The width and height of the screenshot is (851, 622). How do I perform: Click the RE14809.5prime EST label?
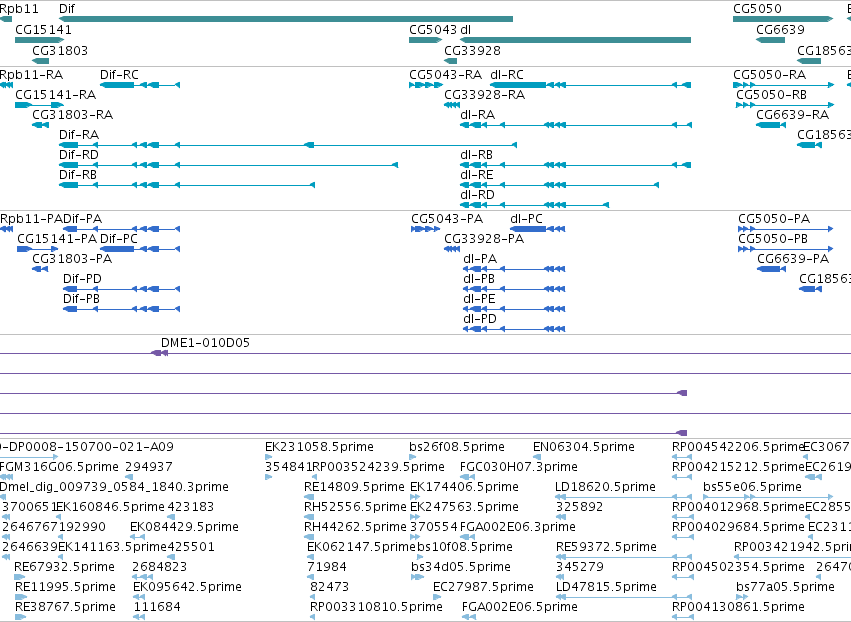point(354,487)
